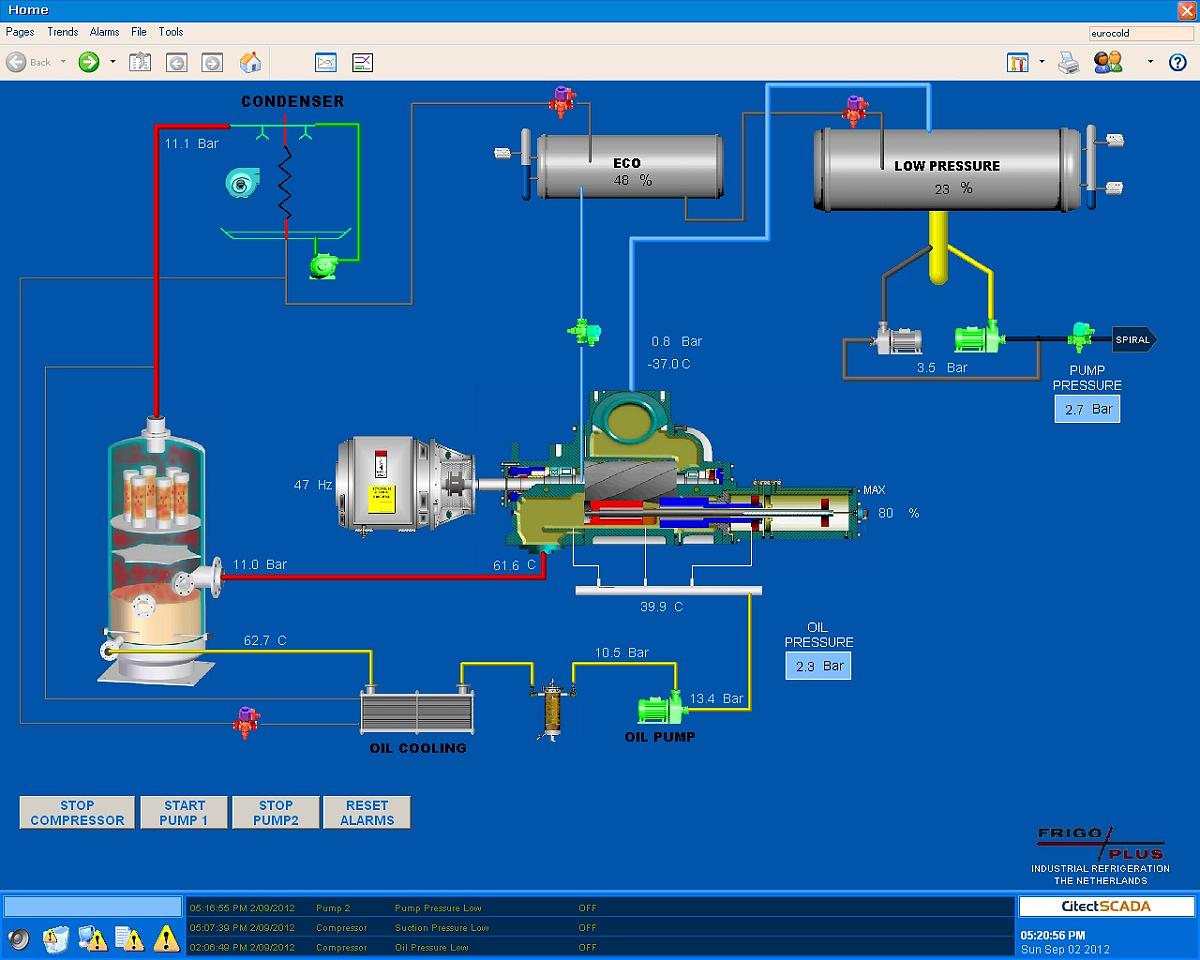Expand the tools icon dropdown arrow
The width and height of the screenshot is (1200, 960).
pos(1041,62)
